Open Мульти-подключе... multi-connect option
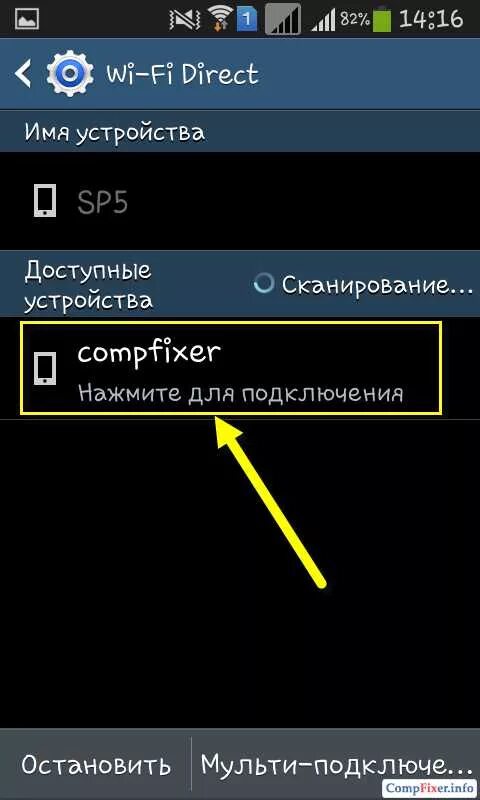 click(336, 765)
